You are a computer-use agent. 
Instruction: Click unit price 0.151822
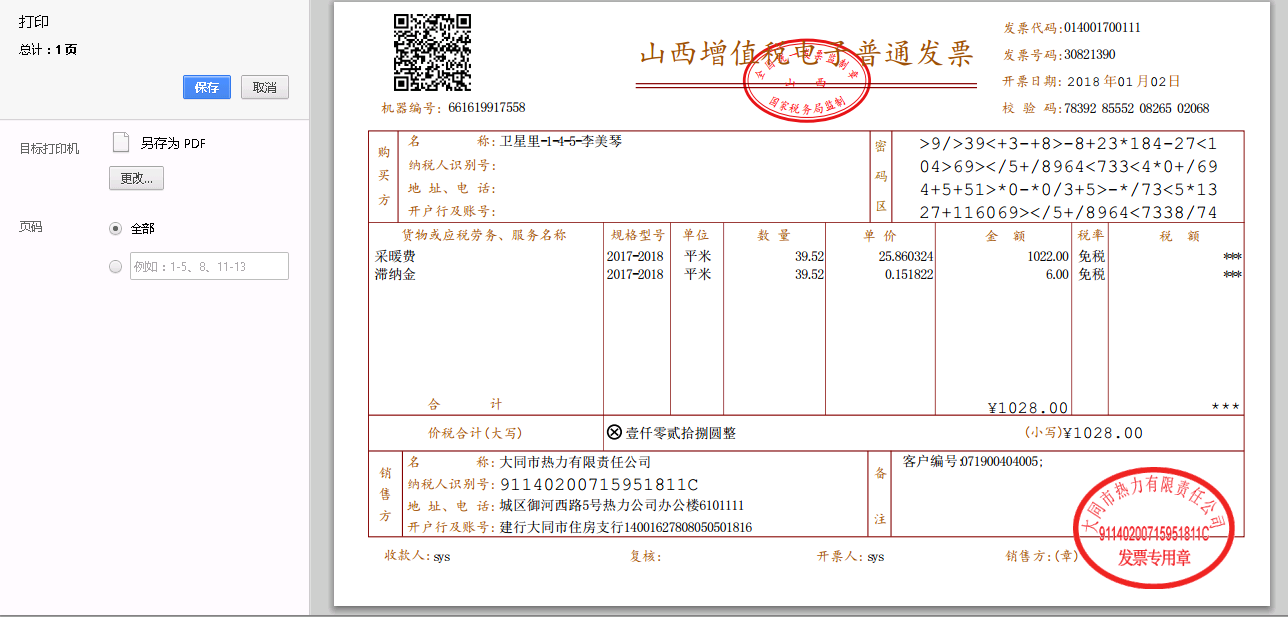coord(909,274)
